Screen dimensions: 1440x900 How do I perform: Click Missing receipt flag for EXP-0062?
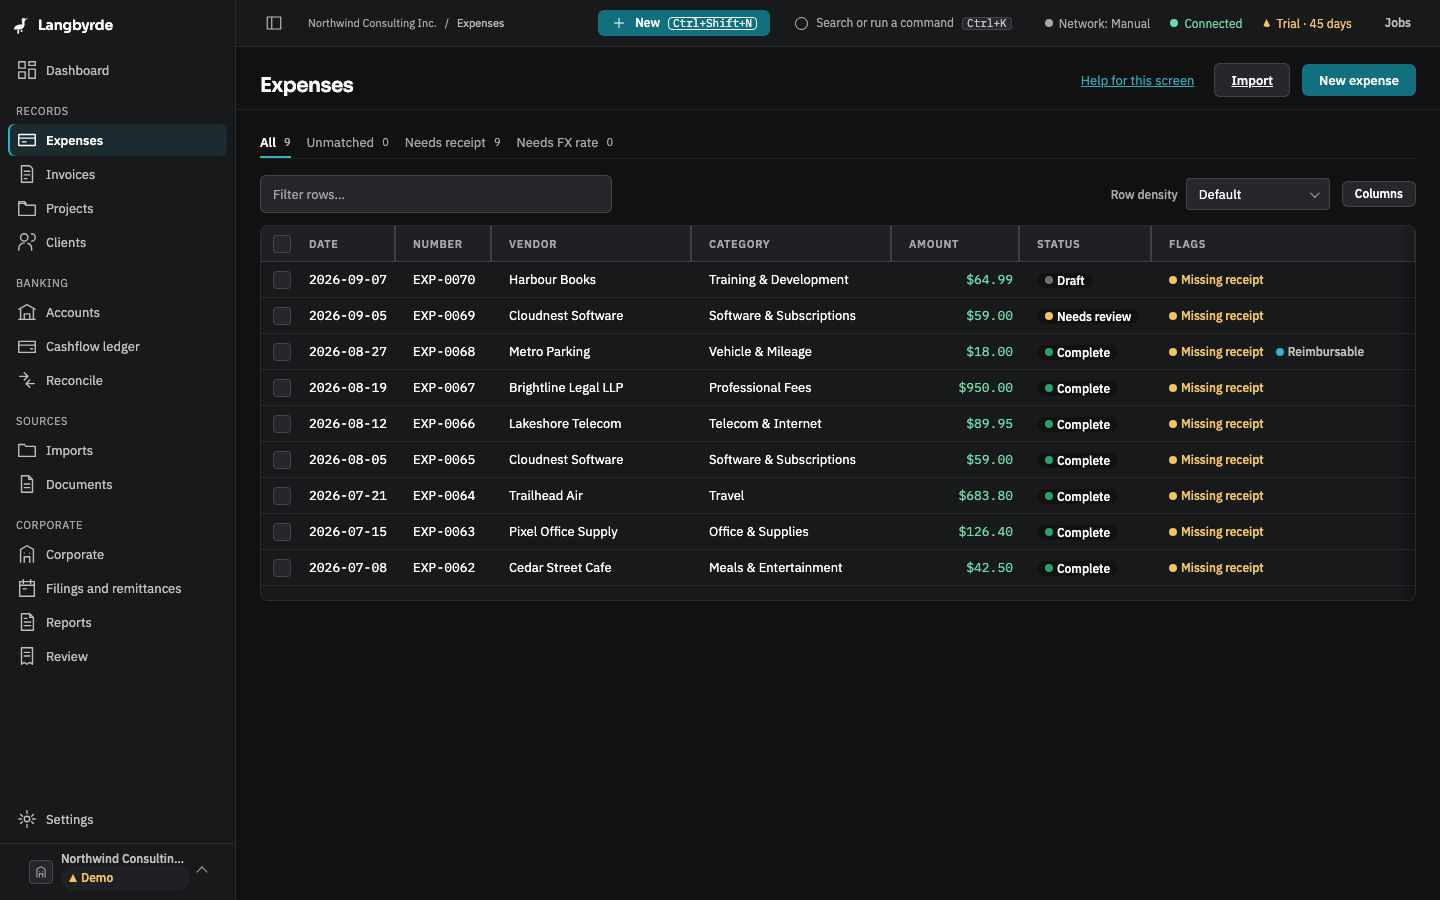click(1216, 568)
